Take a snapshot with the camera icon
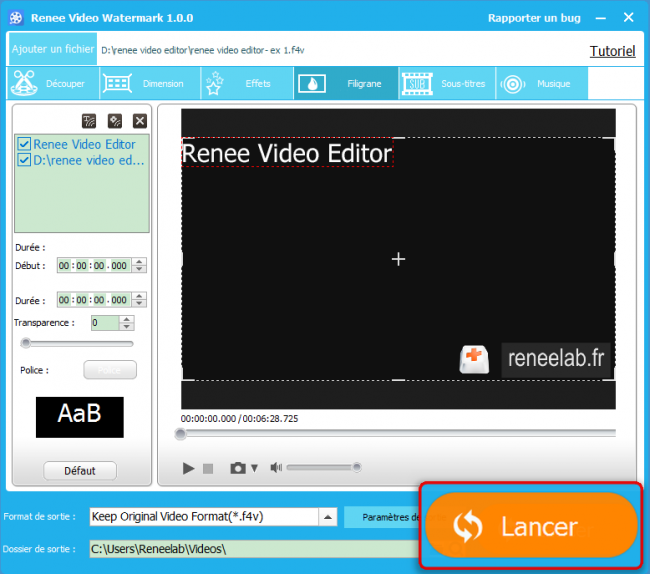 coord(238,468)
